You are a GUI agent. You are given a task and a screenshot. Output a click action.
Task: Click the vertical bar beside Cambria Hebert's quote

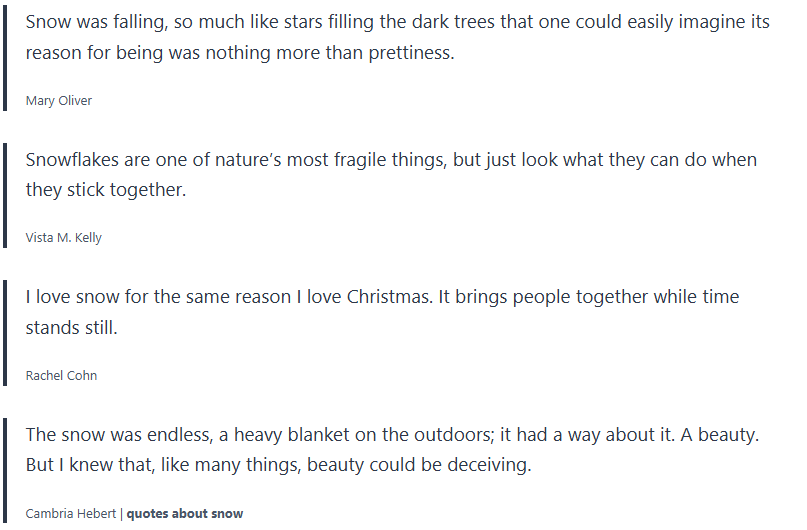pyautogui.click(x=6, y=468)
